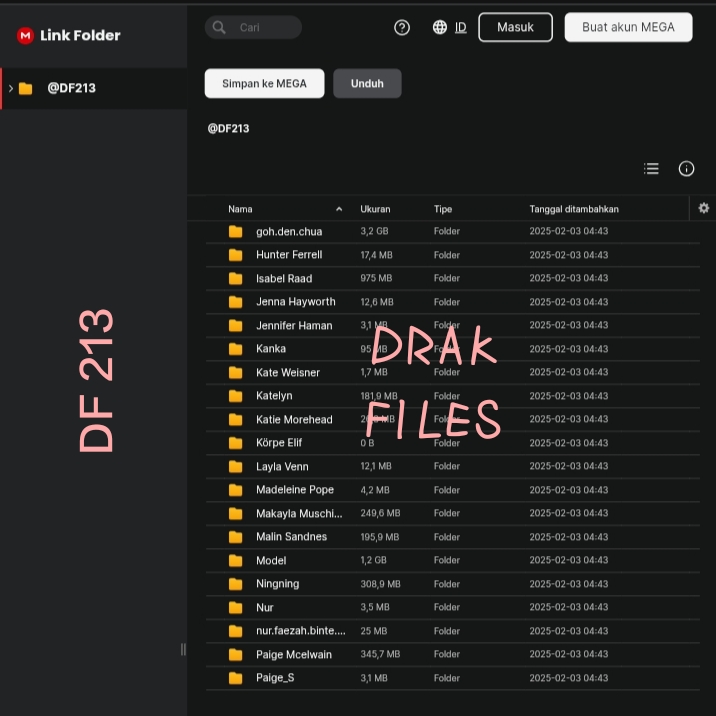716x716 pixels.
Task: Select the Madeleine Pope folder name
Action: [x=295, y=490]
